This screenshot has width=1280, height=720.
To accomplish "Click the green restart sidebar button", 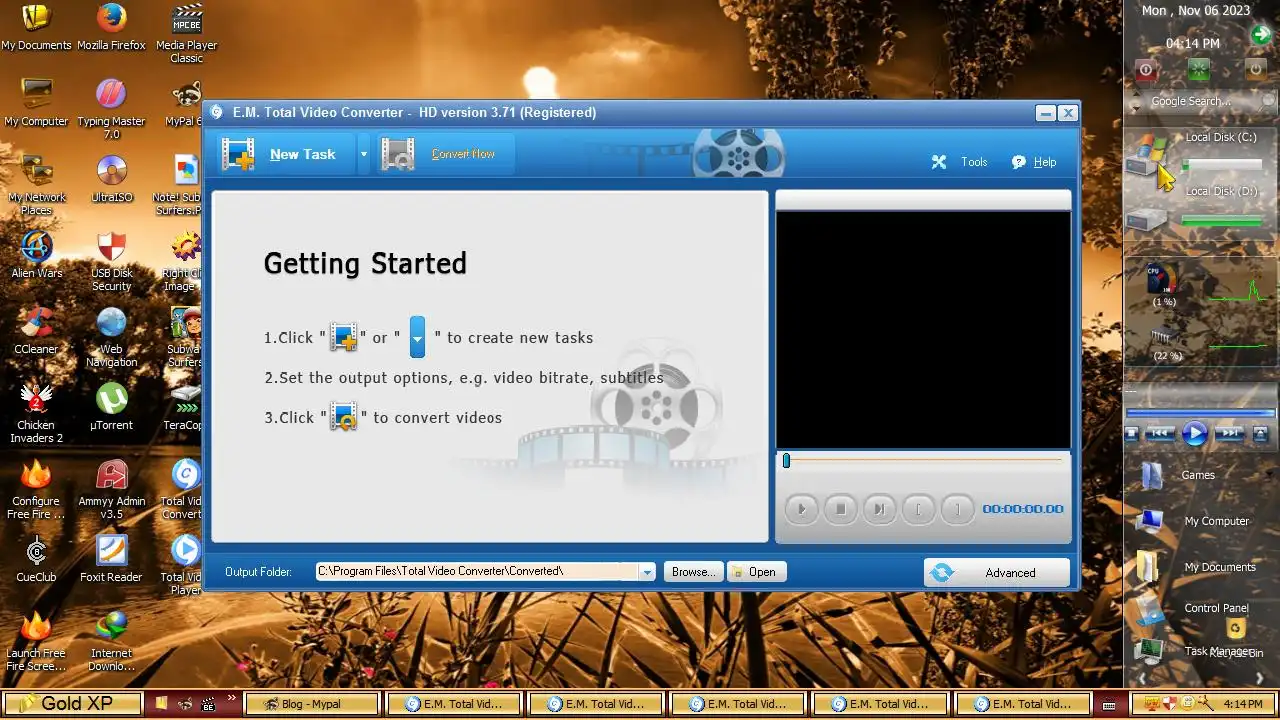I will tap(1199, 70).
